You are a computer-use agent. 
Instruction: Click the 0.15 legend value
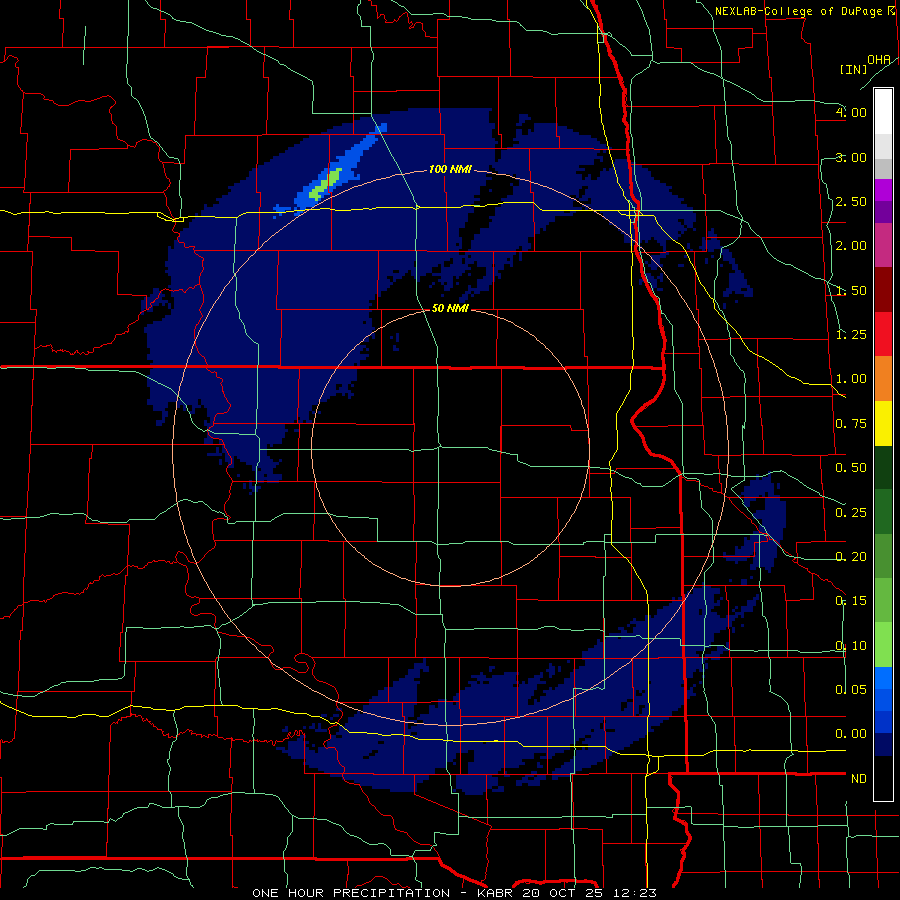click(851, 601)
